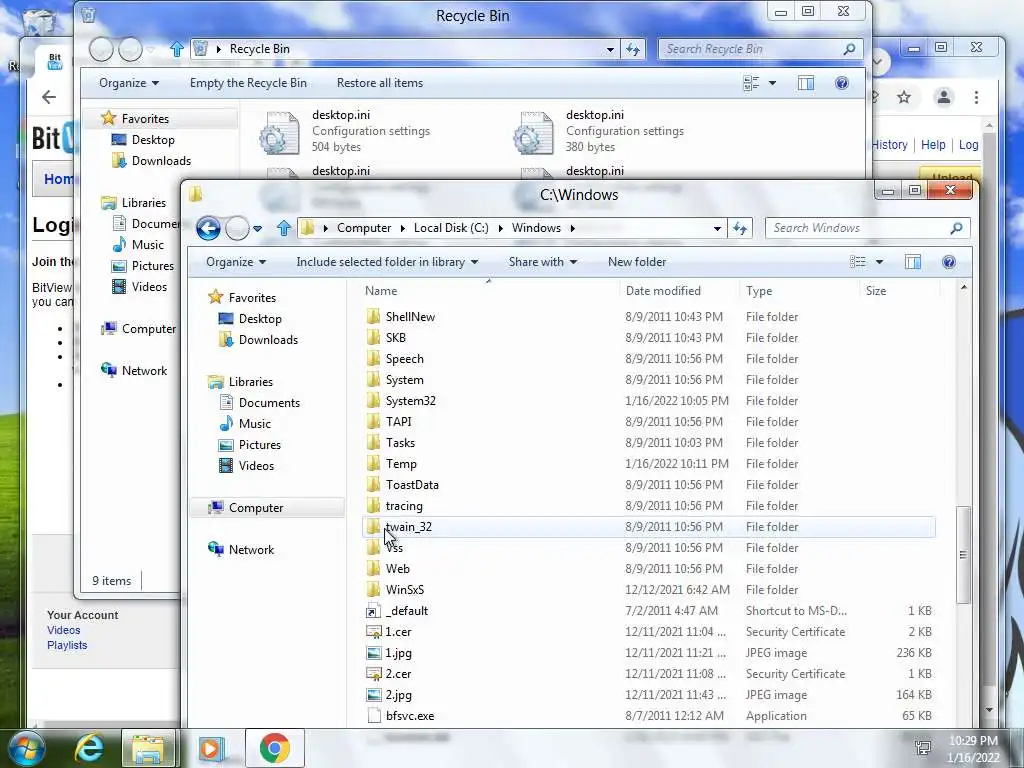The height and width of the screenshot is (768, 1024).
Task: Open Windows Media Player from taskbar
Action: click(x=211, y=748)
